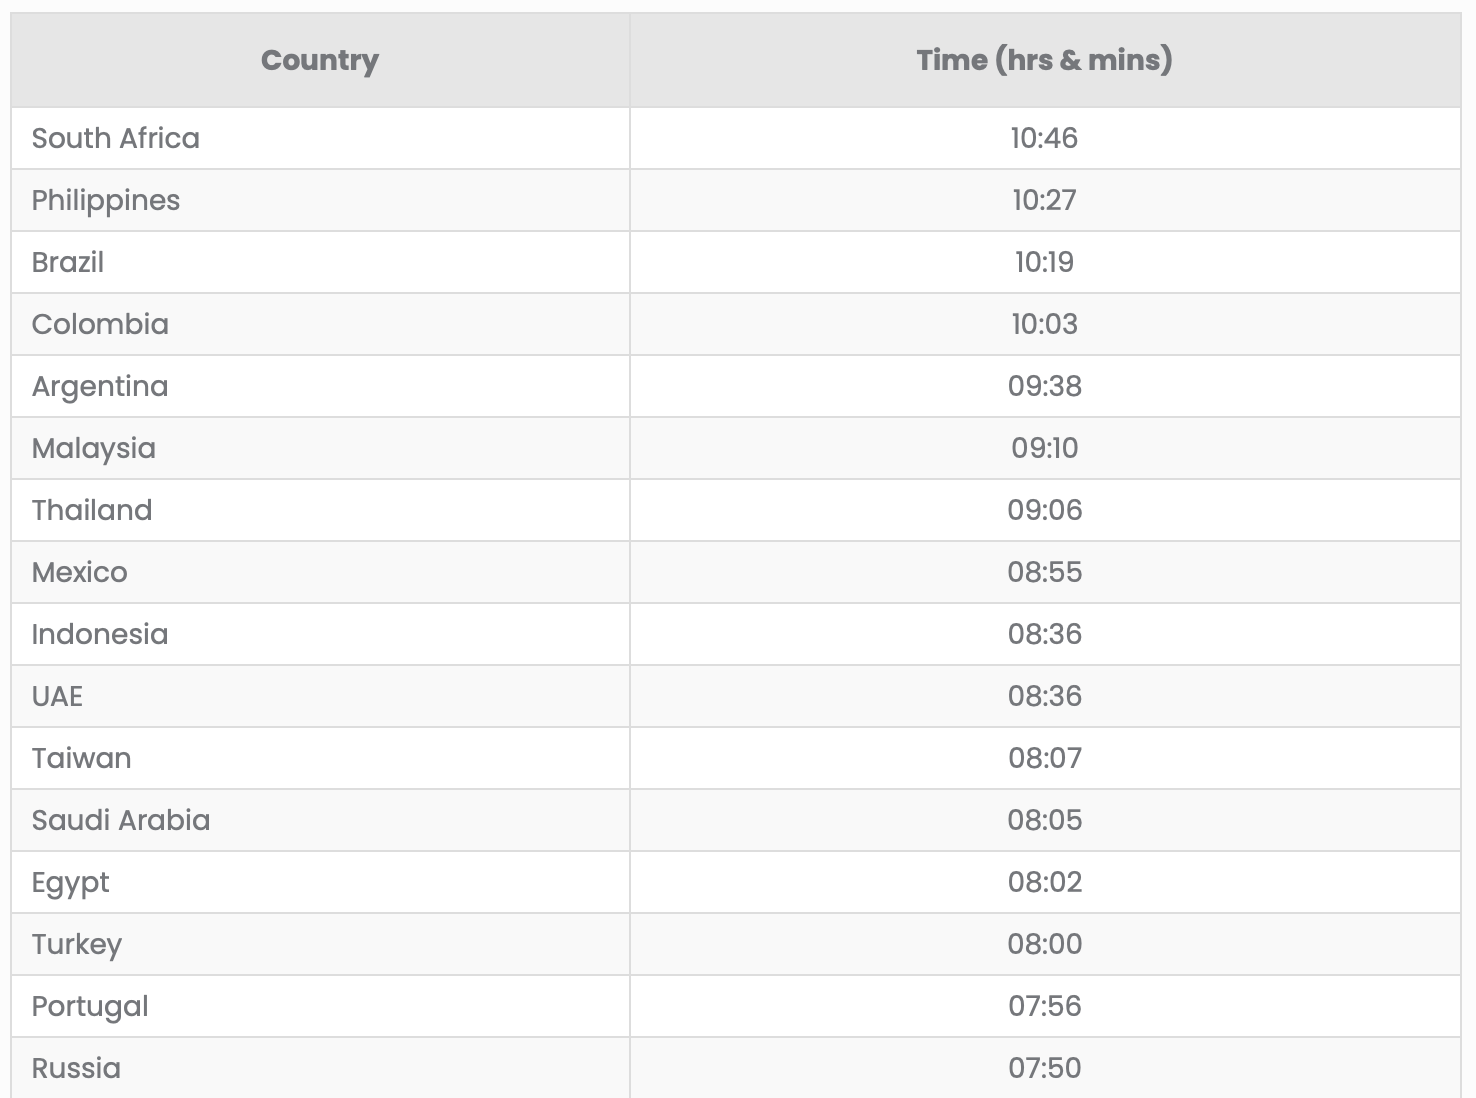Click the Russia row name
Viewport: 1476px width, 1098px height.
point(76,1068)
